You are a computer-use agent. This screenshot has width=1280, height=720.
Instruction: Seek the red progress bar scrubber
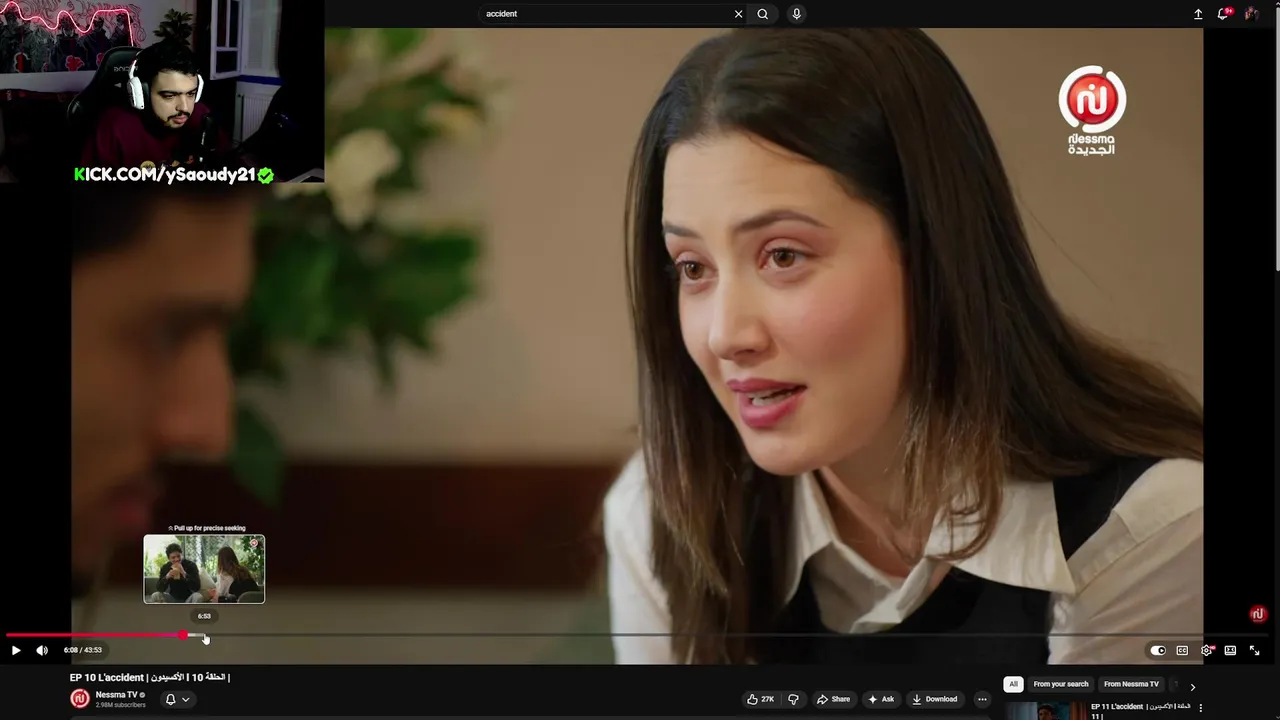[183, 635]
